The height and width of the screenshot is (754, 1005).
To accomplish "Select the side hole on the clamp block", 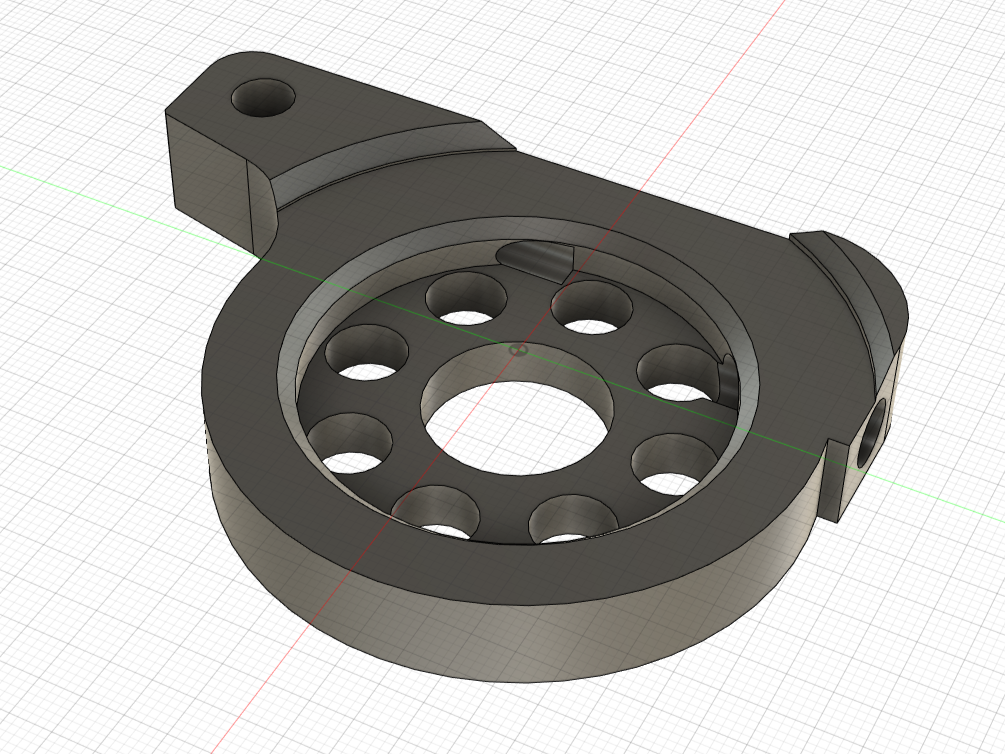I will (x=870, y=433).
